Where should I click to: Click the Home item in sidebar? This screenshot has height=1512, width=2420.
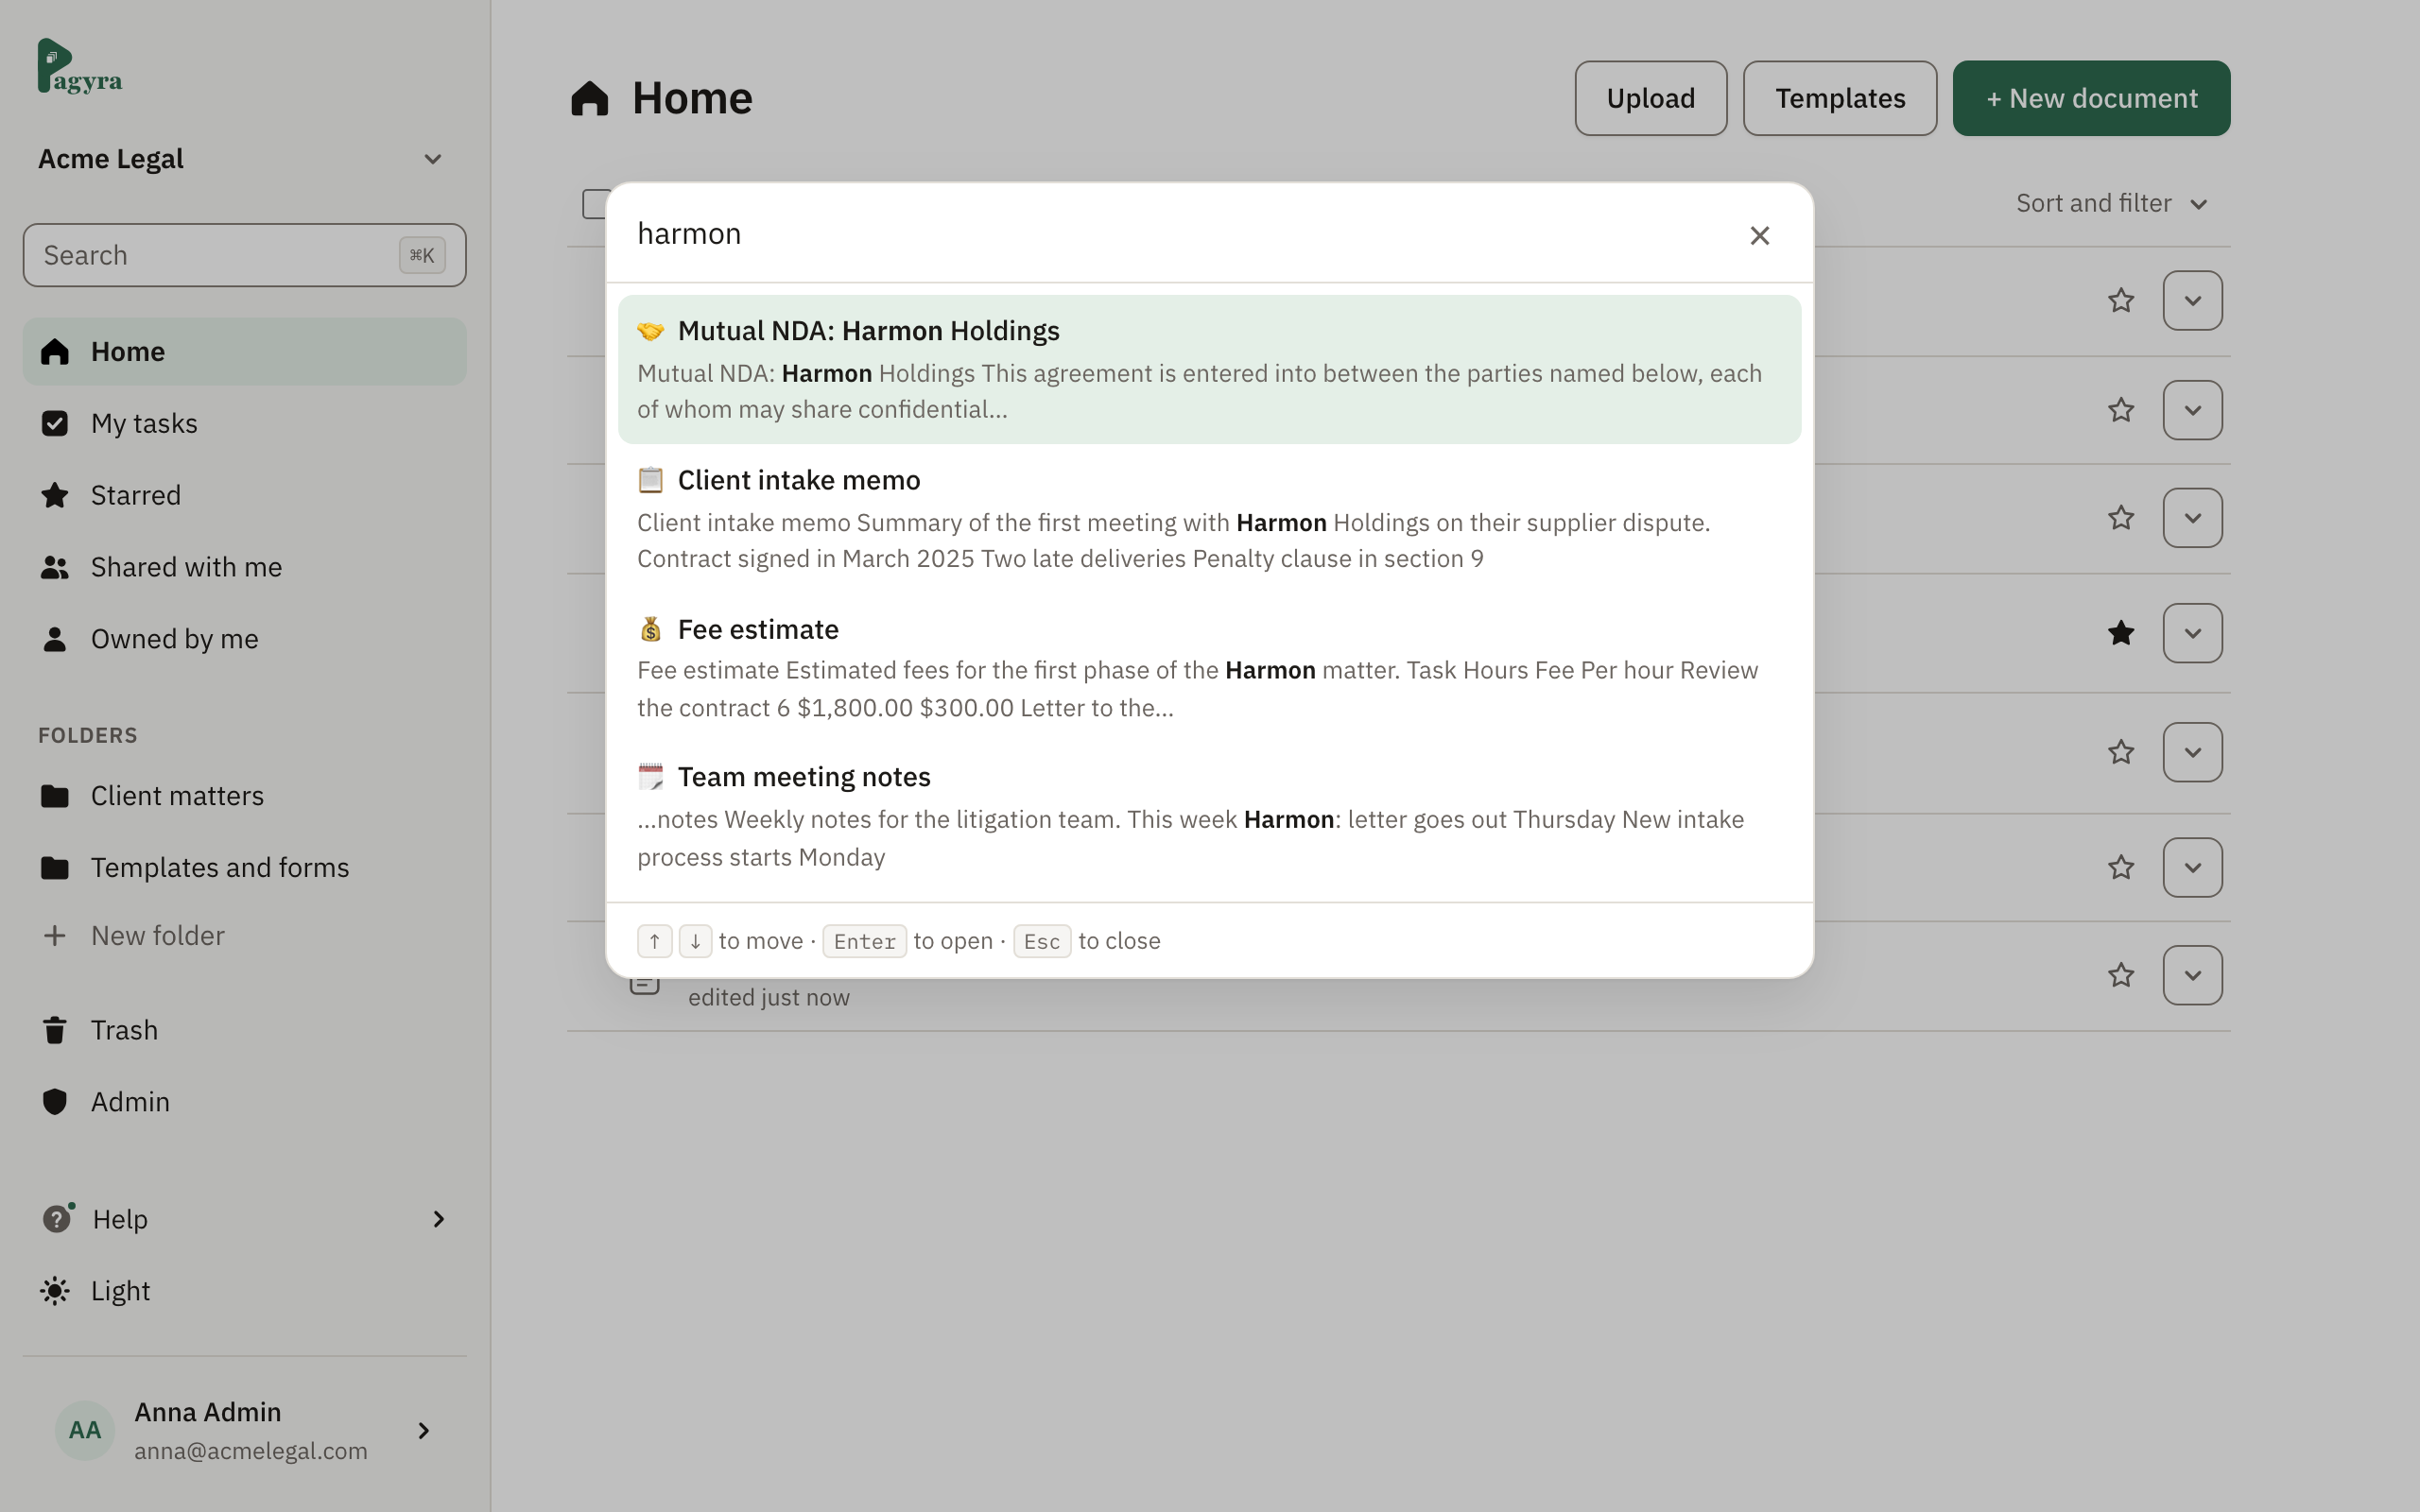[x=244, y=351]
